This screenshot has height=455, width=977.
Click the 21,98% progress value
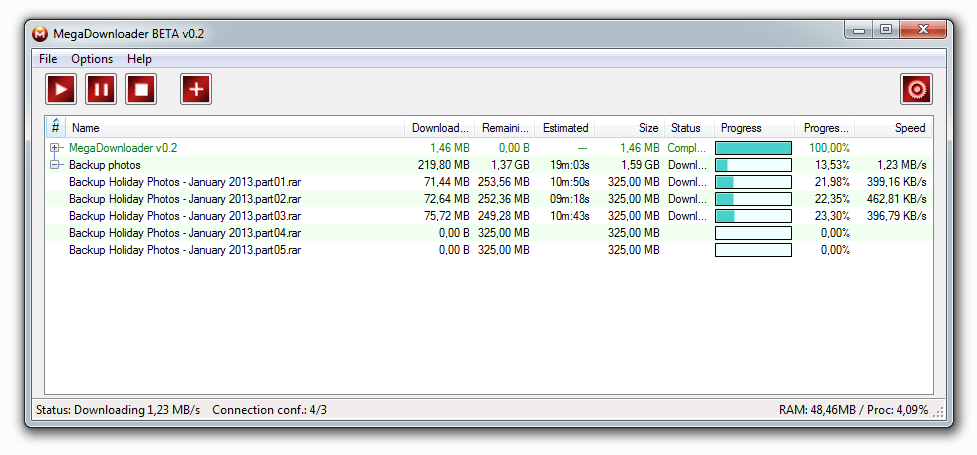click(x=832, y=182)
